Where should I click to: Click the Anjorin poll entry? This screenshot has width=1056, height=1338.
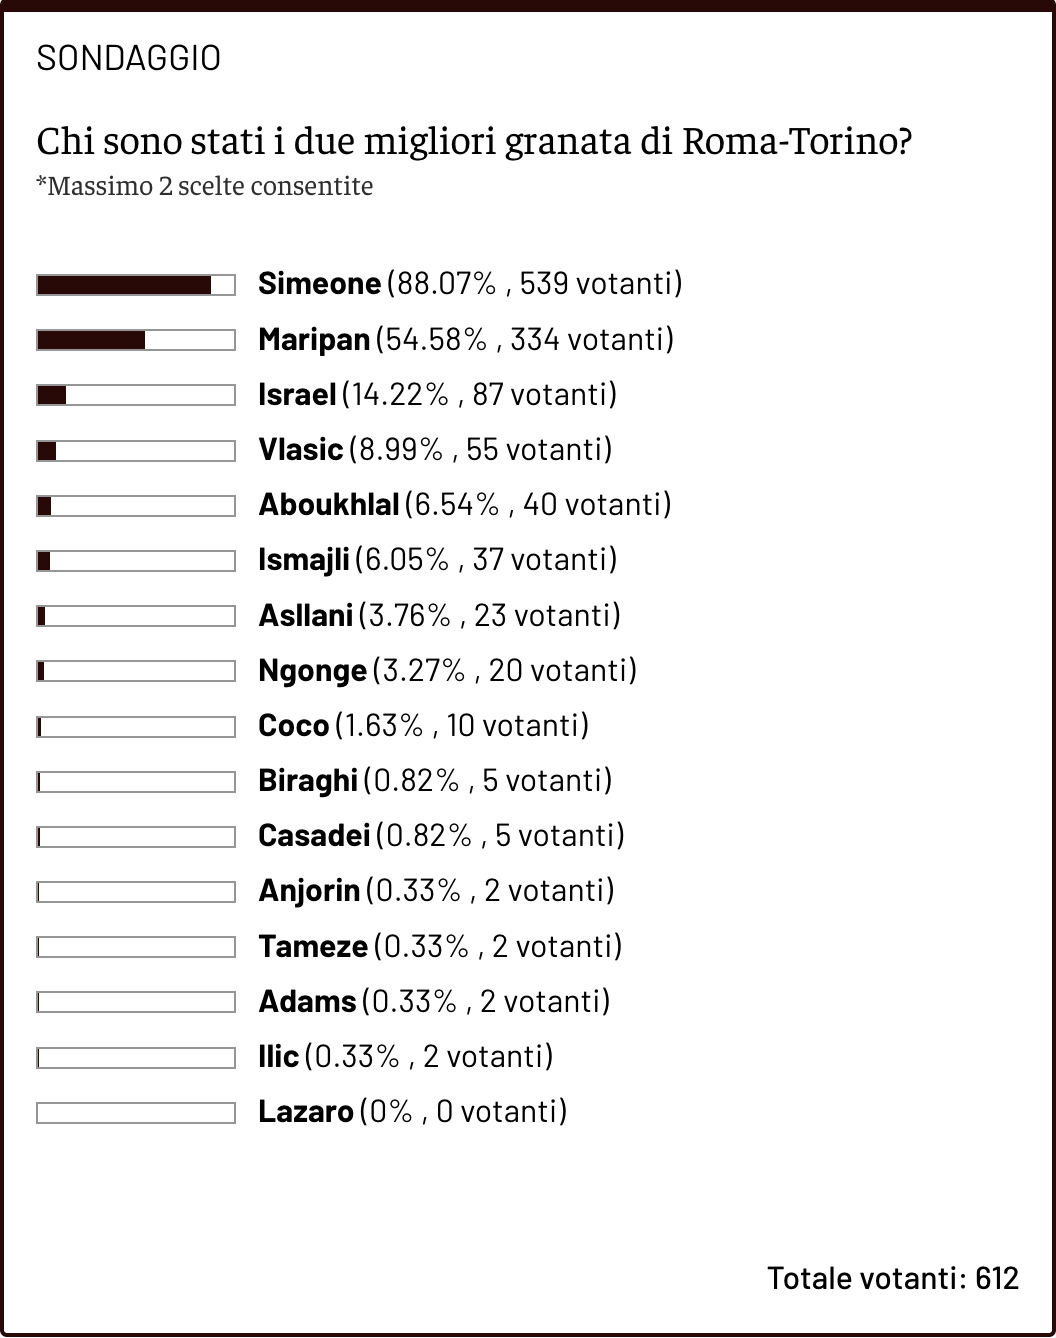point(436,890)
